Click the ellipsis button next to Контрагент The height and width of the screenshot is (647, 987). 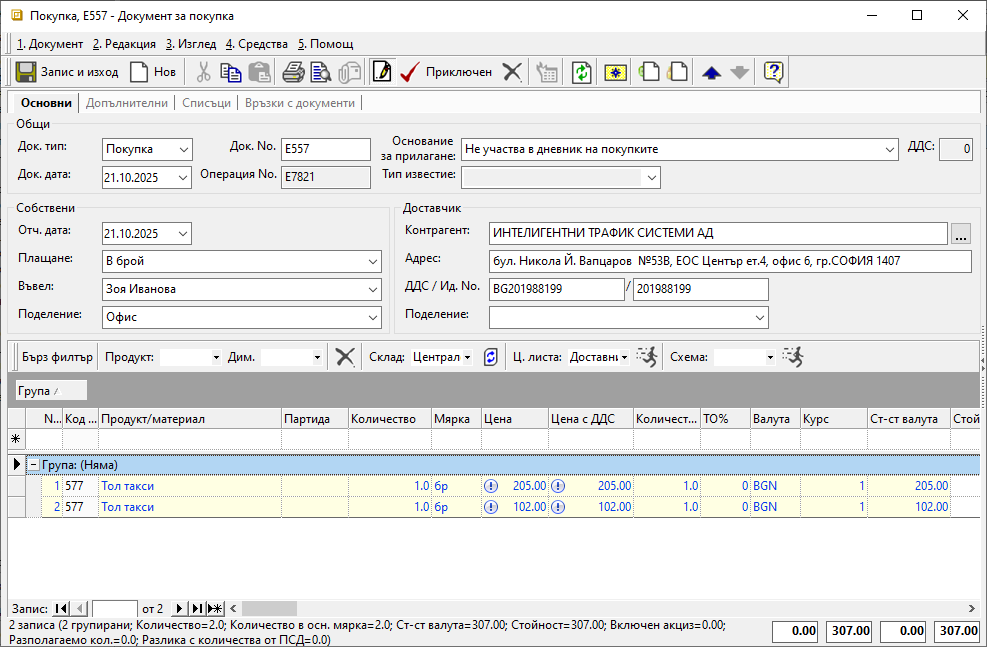pyautogui.click(x=961, y=234)
